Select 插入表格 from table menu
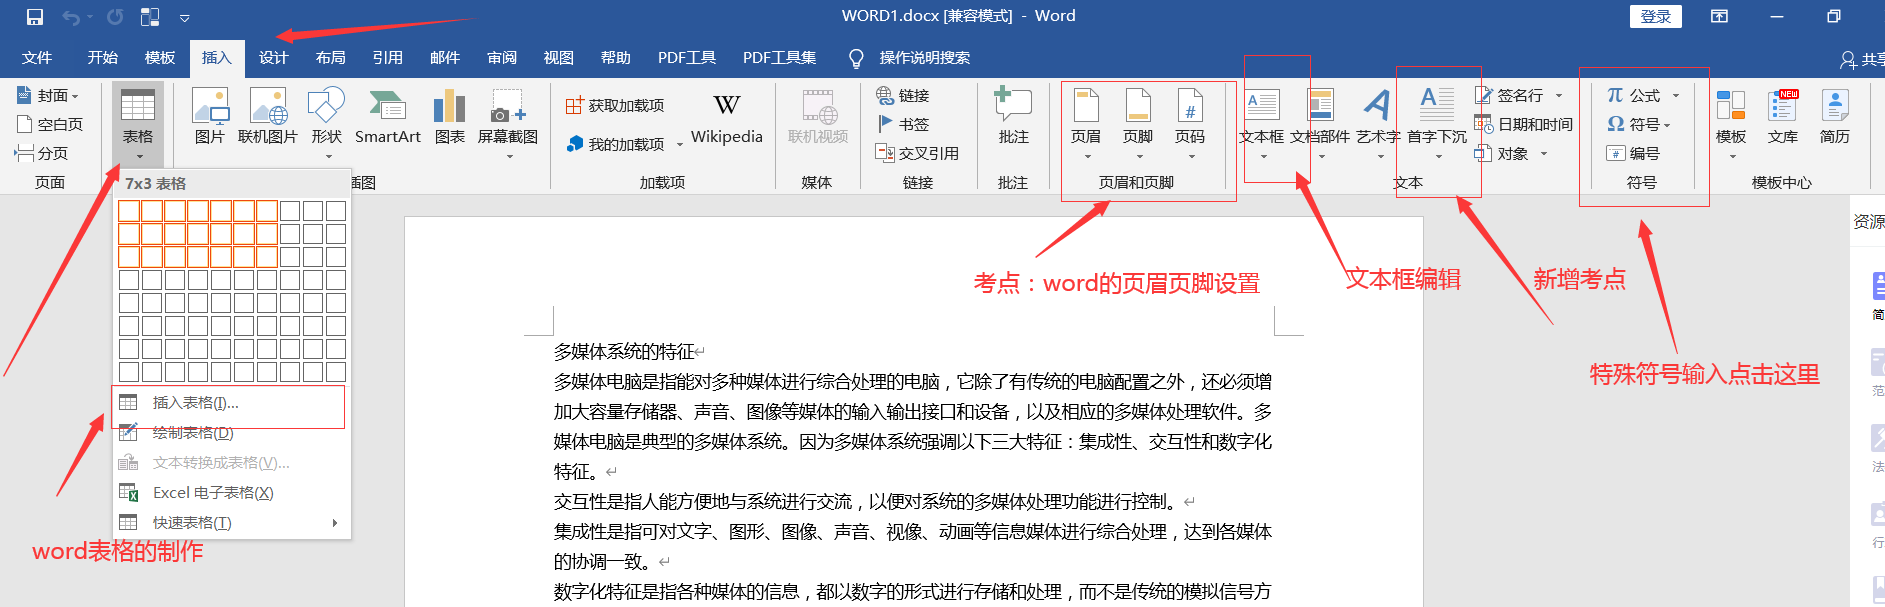 [231, 402]
